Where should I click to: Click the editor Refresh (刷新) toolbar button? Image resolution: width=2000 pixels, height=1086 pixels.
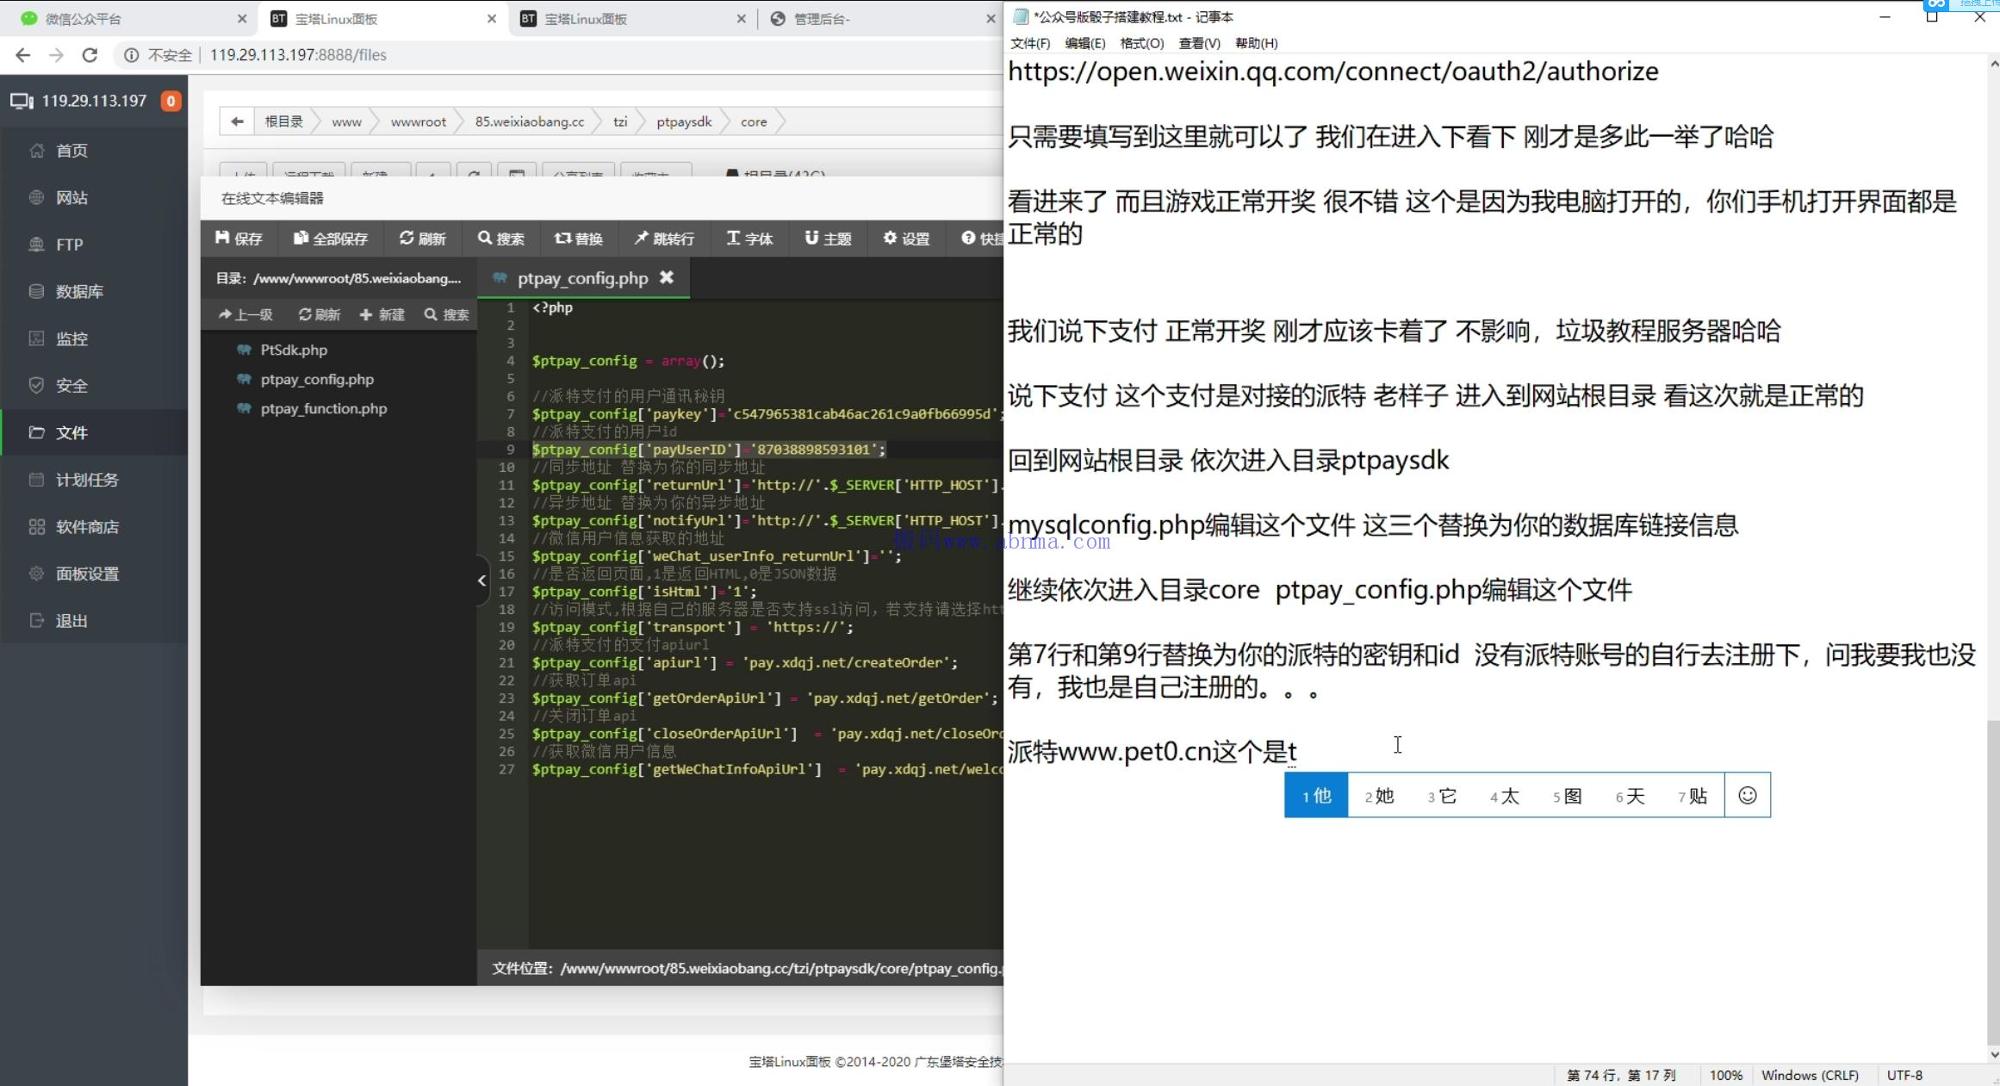click(x=422, y=238)
